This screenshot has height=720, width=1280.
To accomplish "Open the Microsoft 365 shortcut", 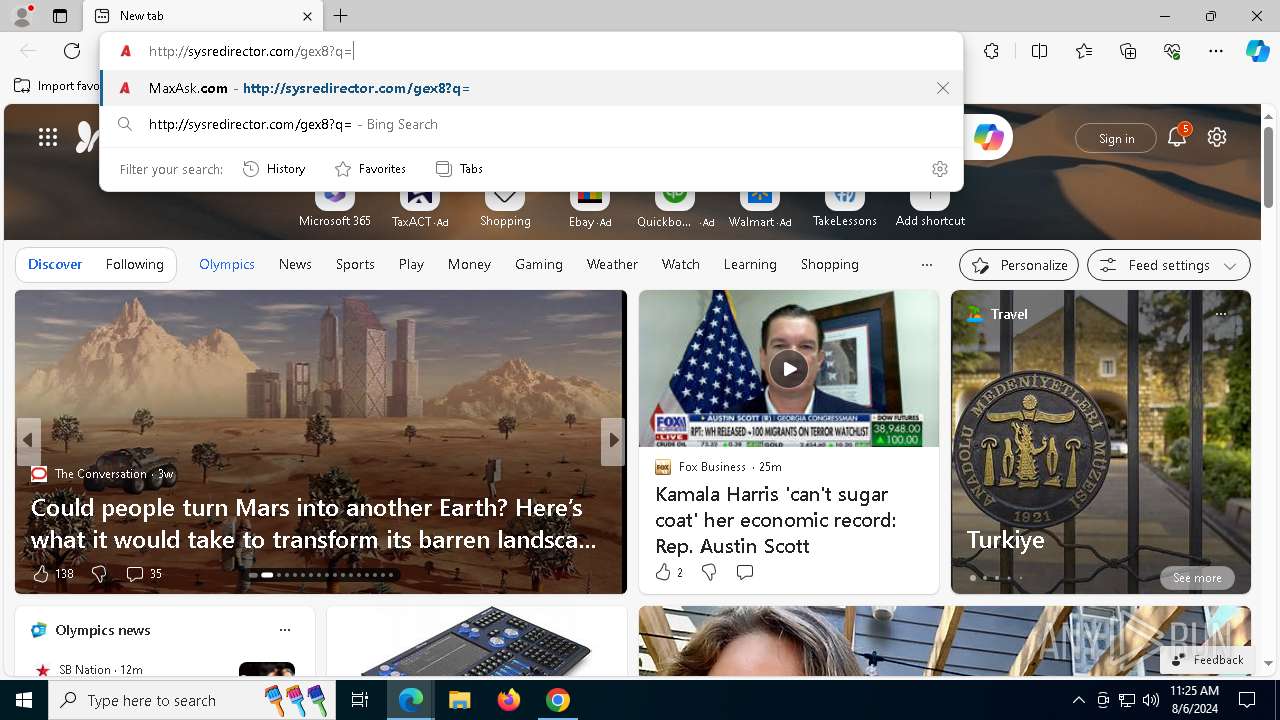I will pos(335,207).
